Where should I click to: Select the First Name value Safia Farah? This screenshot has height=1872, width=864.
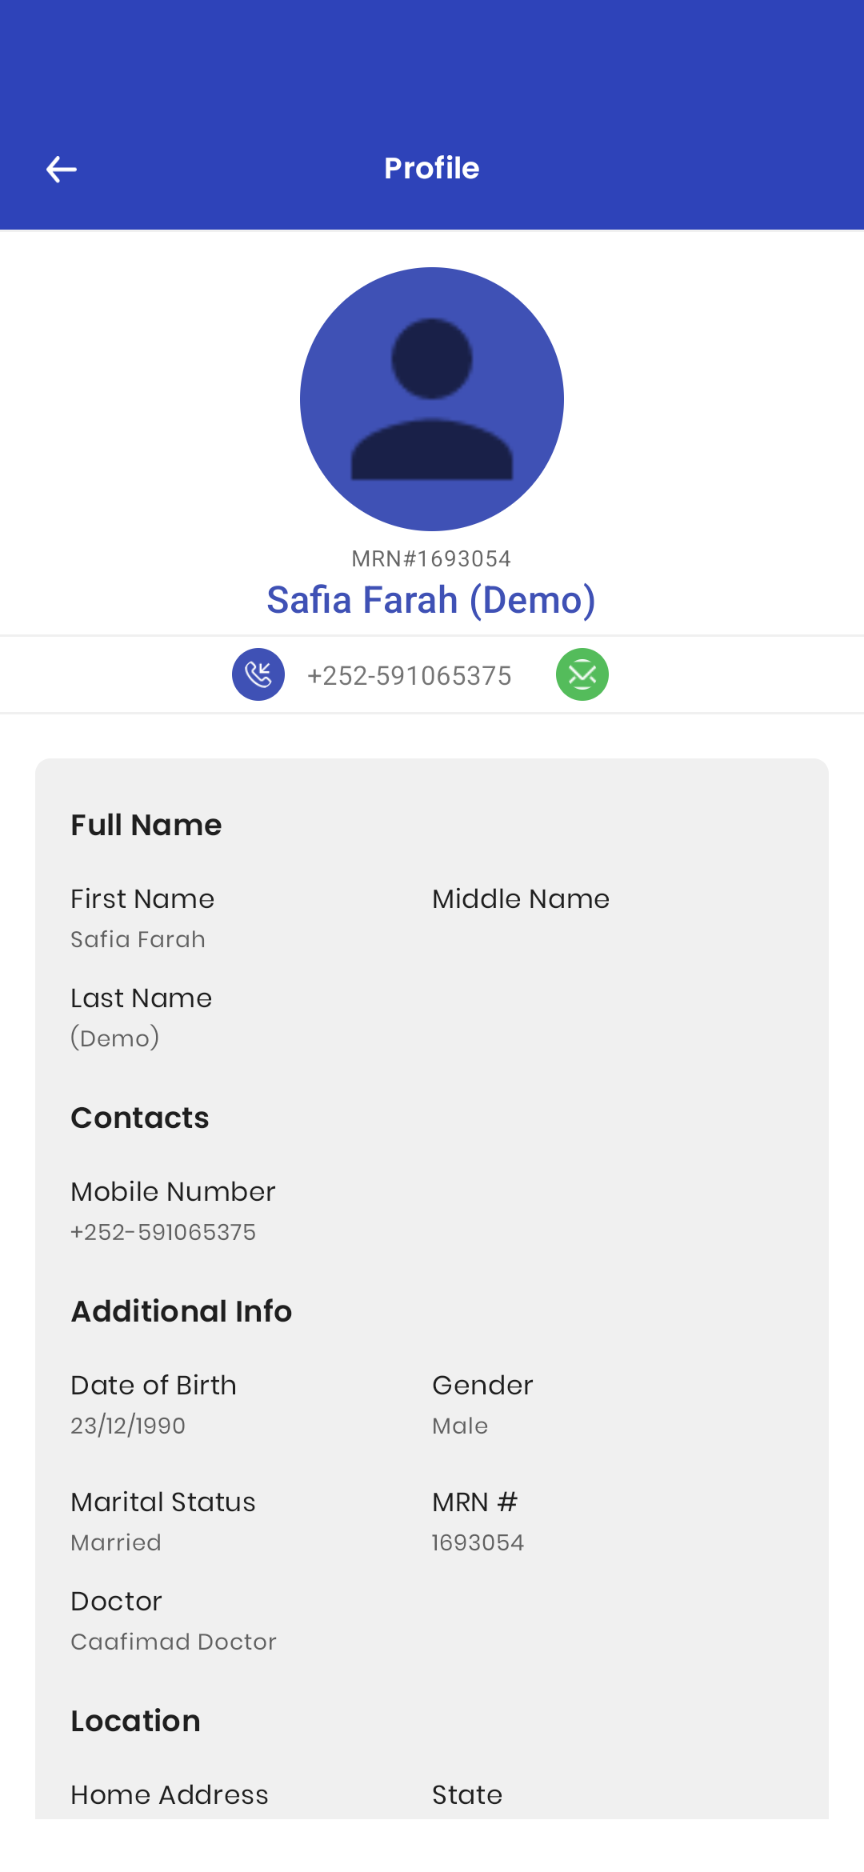point(138,940)
